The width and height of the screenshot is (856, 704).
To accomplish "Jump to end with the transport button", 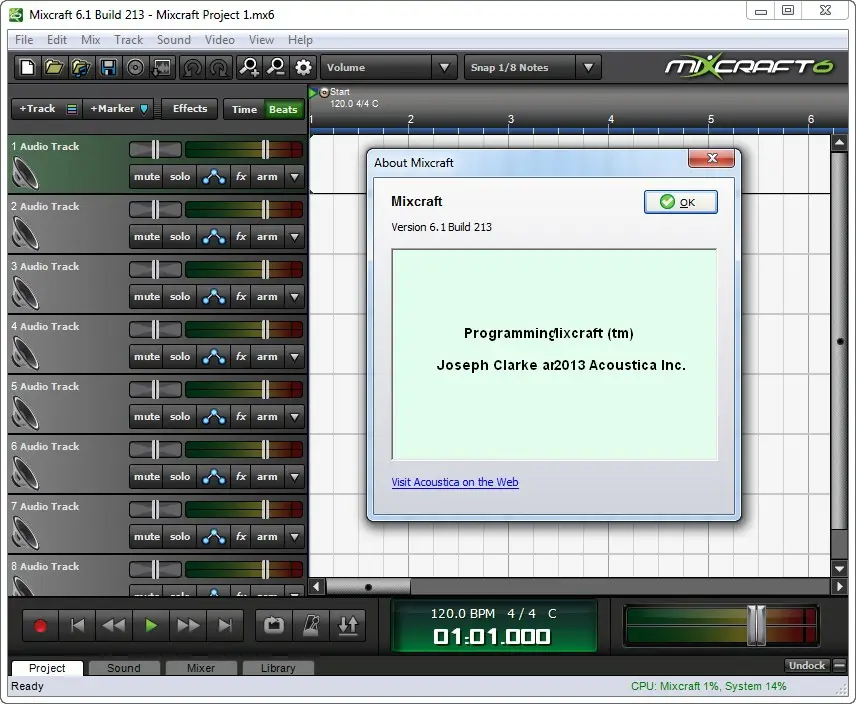I will (225, 625).
